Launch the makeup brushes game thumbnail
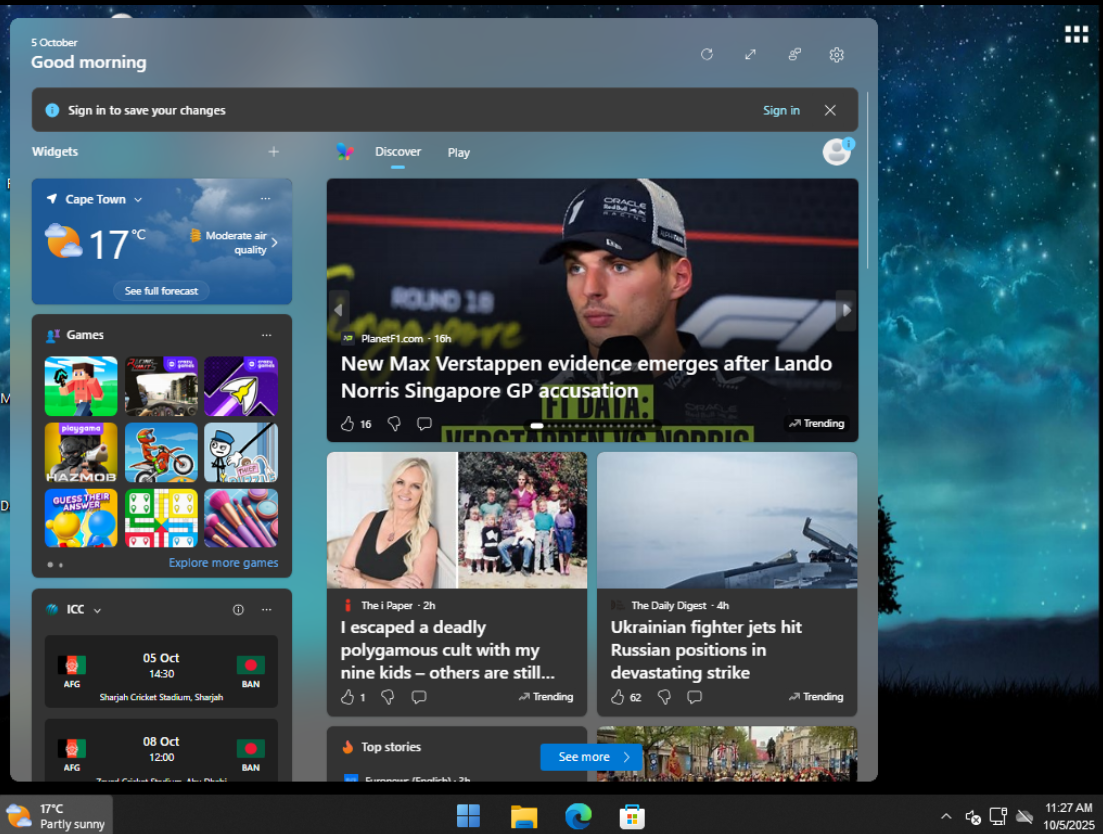This screenshot has width=1103, height=834. tap(241, 518)
